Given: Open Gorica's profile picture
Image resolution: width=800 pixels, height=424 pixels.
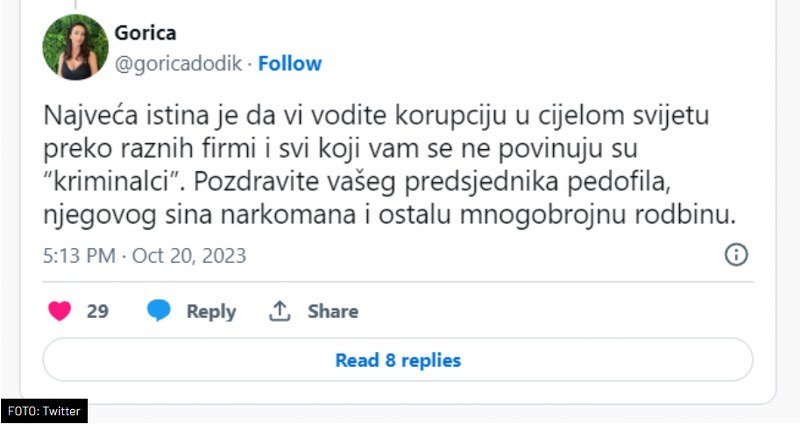Looking at the screenshot, I should (x=75, y=47).
